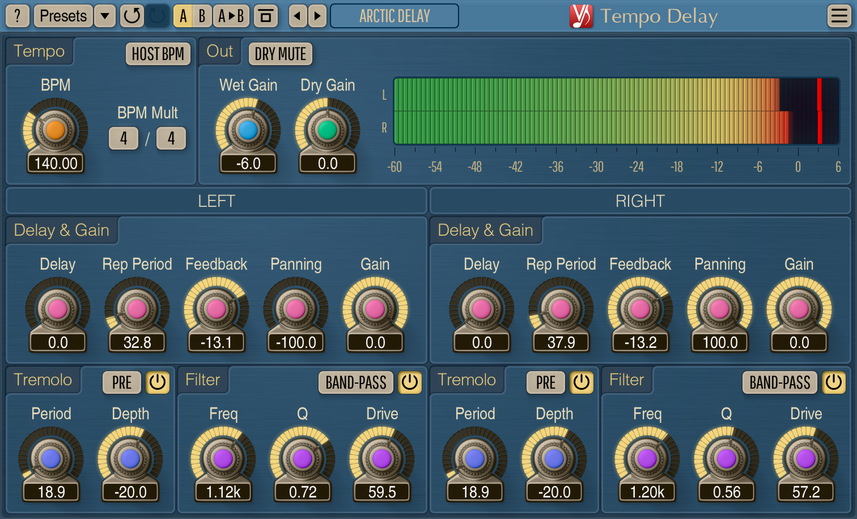Toggle the left Tremolo power button
857x519 pixels.
(x=158, y=382)
